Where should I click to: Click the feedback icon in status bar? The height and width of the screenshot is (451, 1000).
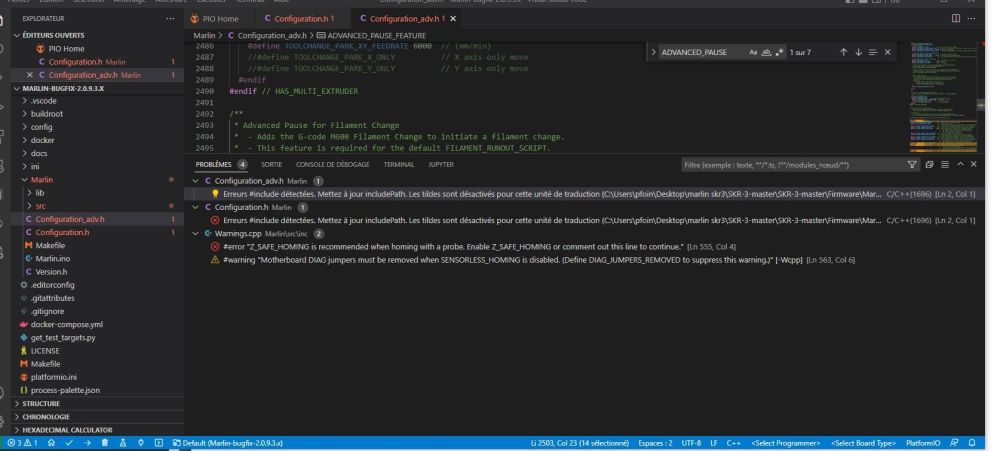tap(954, 443)
